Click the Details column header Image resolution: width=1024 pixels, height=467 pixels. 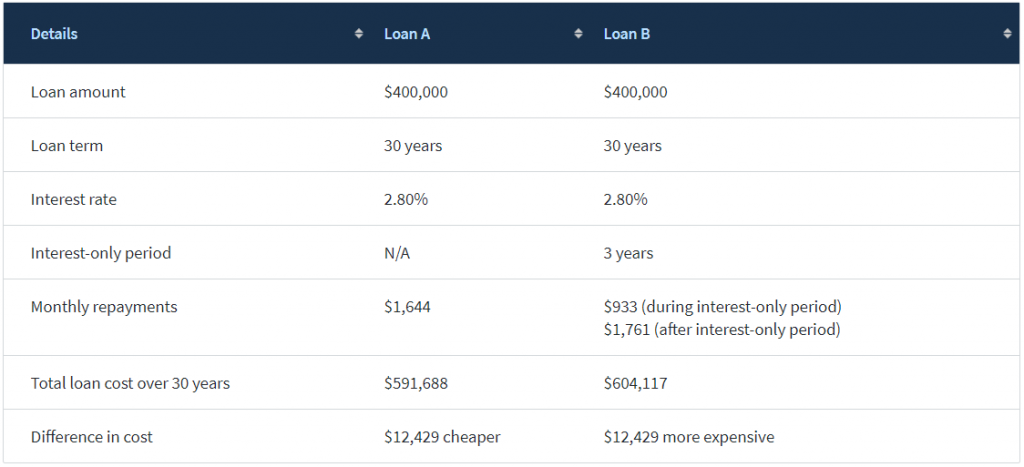click(x=55, y=34)
